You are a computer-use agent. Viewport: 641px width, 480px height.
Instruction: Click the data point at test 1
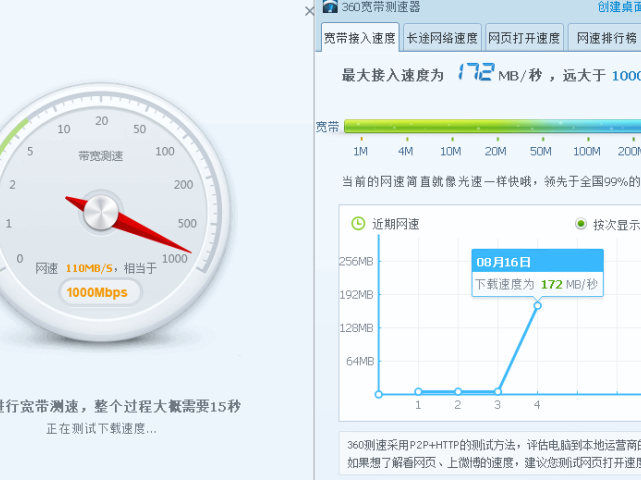(x=418, y=391)
